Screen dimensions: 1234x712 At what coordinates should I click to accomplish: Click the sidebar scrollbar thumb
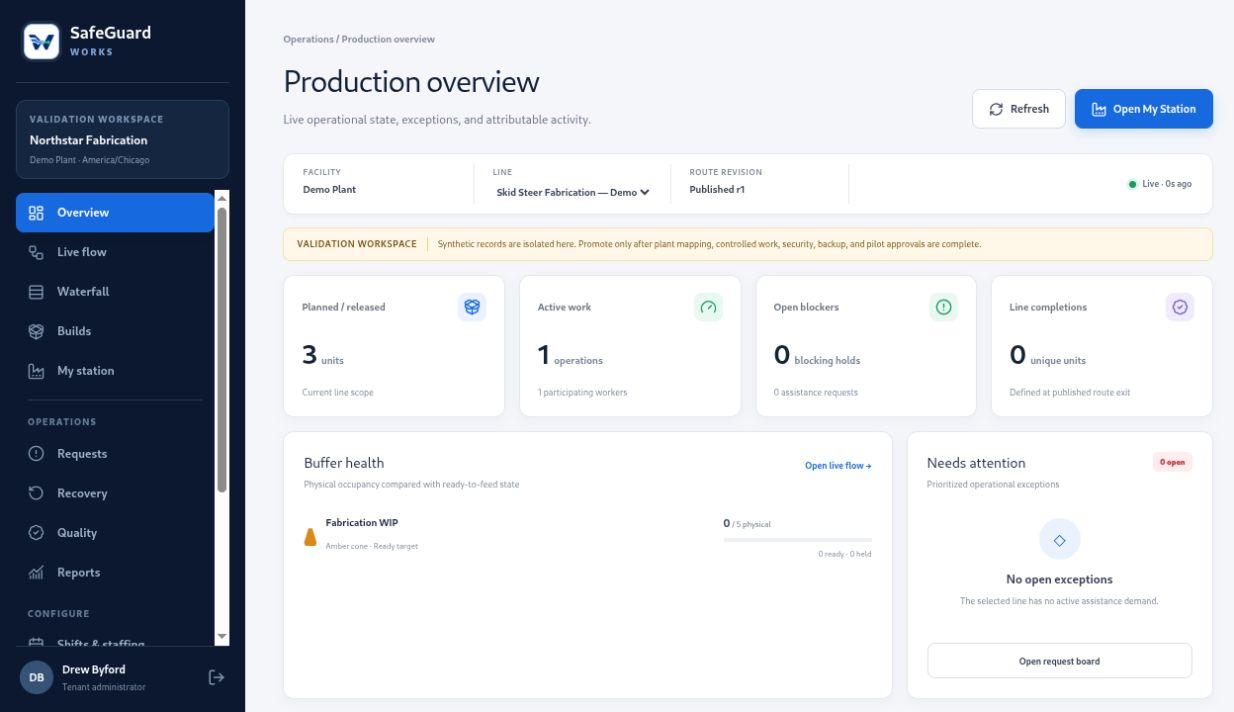pos(222,349)
